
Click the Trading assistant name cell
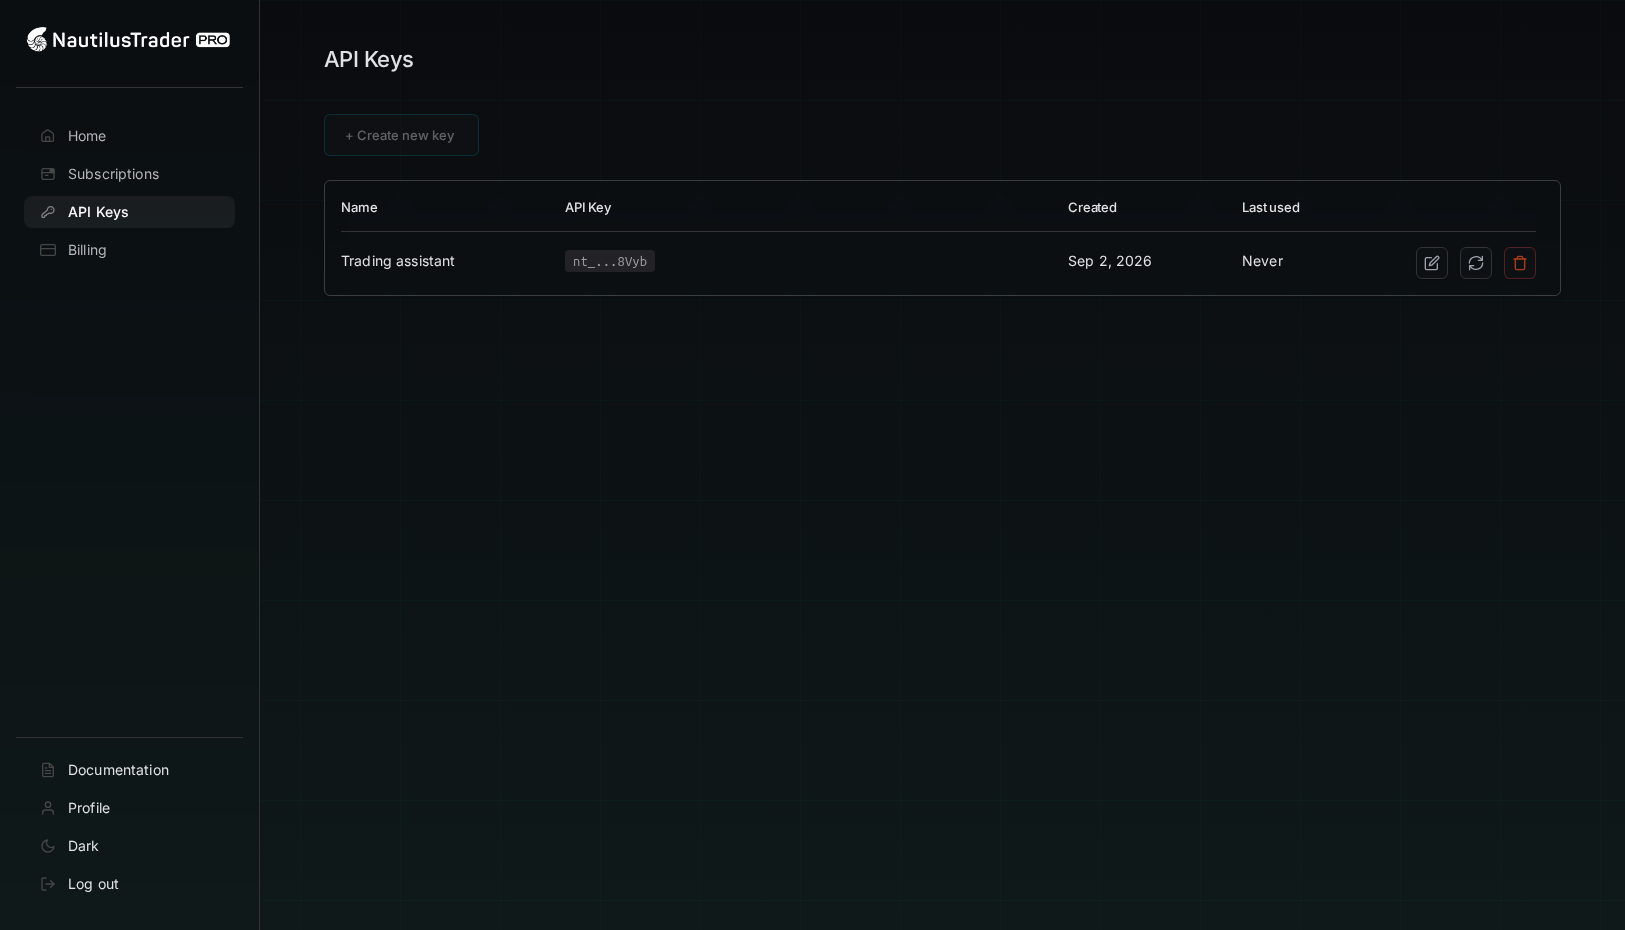click(398, 261)
